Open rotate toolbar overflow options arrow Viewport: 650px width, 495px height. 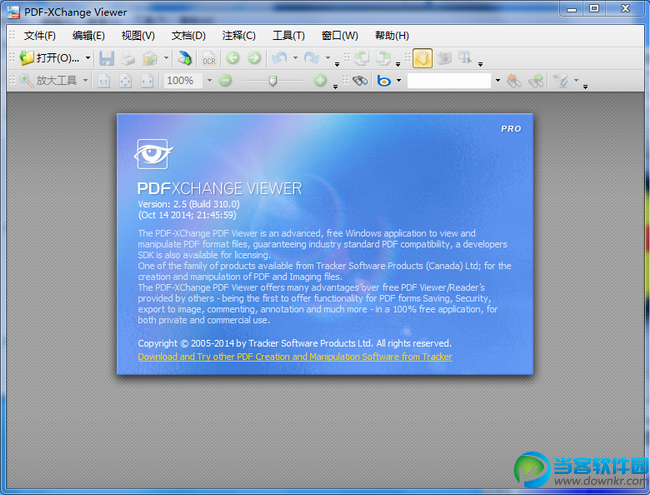click(398, 64)
